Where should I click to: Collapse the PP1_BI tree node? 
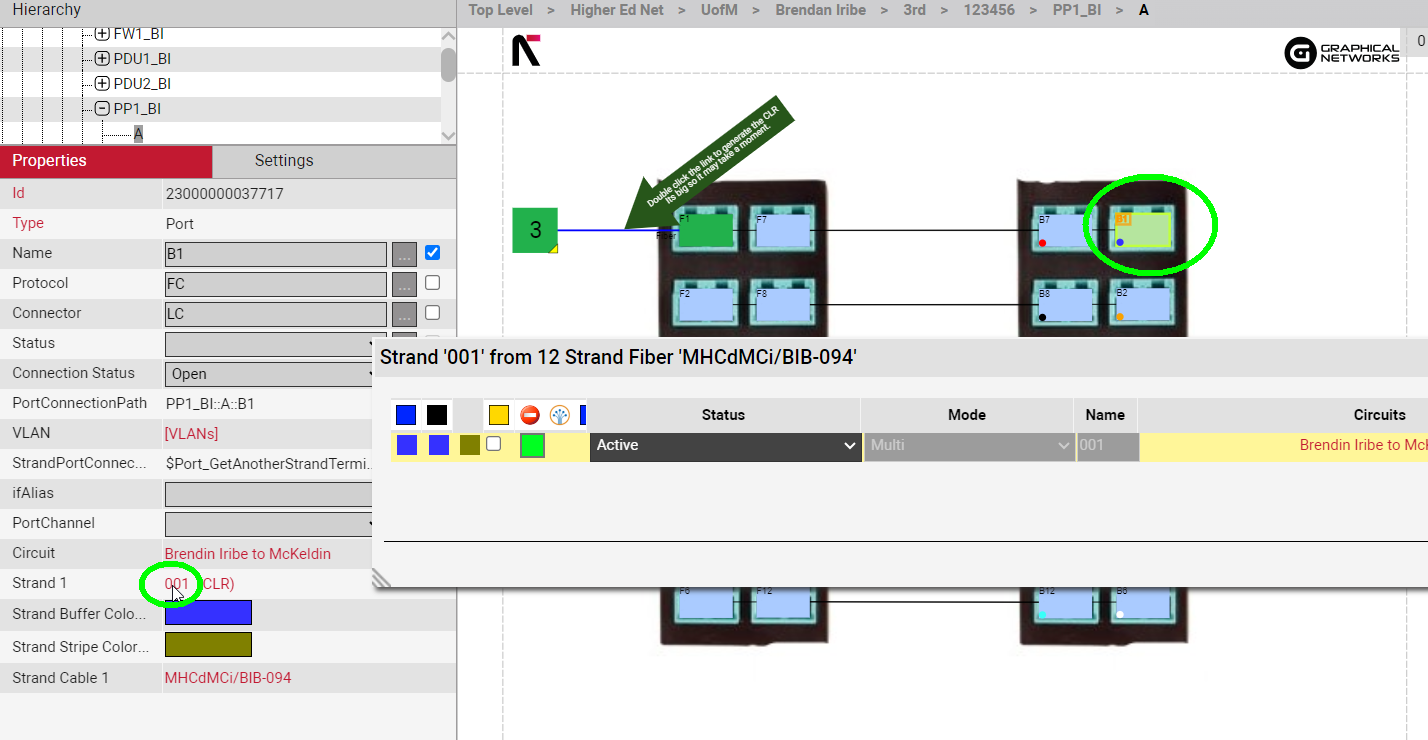[x=102, y=109]
